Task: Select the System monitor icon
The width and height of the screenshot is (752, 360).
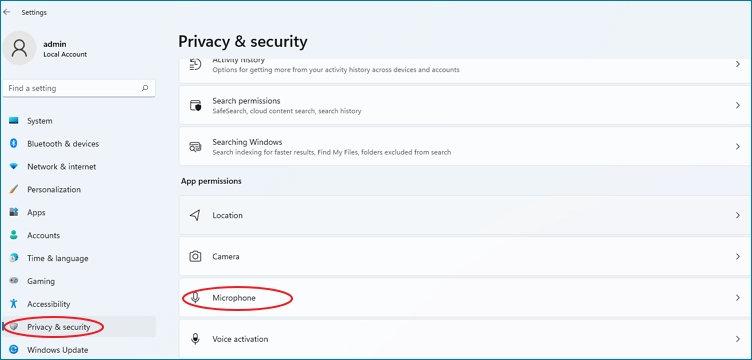Action: [13, 121]
